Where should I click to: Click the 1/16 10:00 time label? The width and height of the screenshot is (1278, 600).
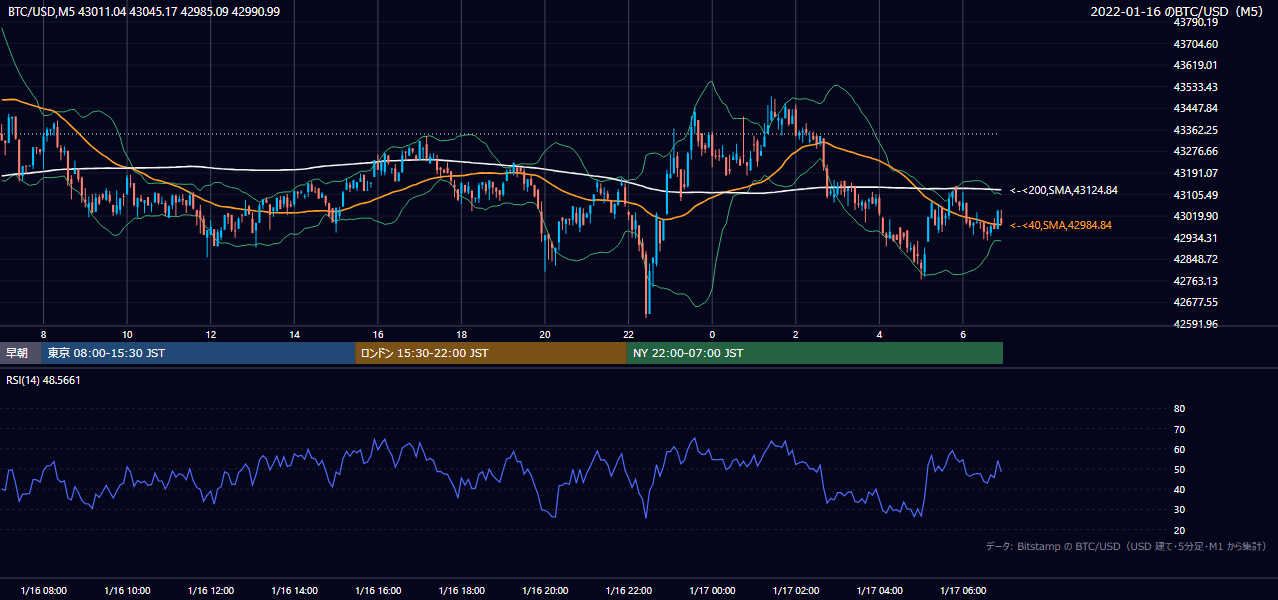(x=127, y=591)
